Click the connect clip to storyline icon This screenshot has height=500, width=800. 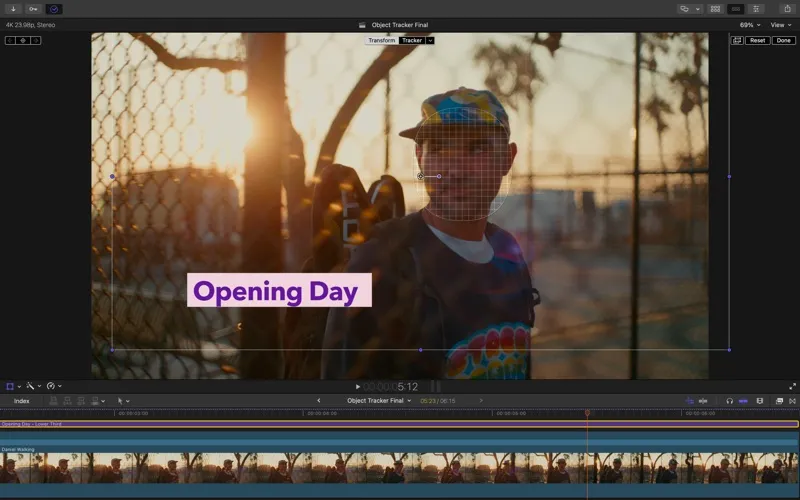pos(54,401)
